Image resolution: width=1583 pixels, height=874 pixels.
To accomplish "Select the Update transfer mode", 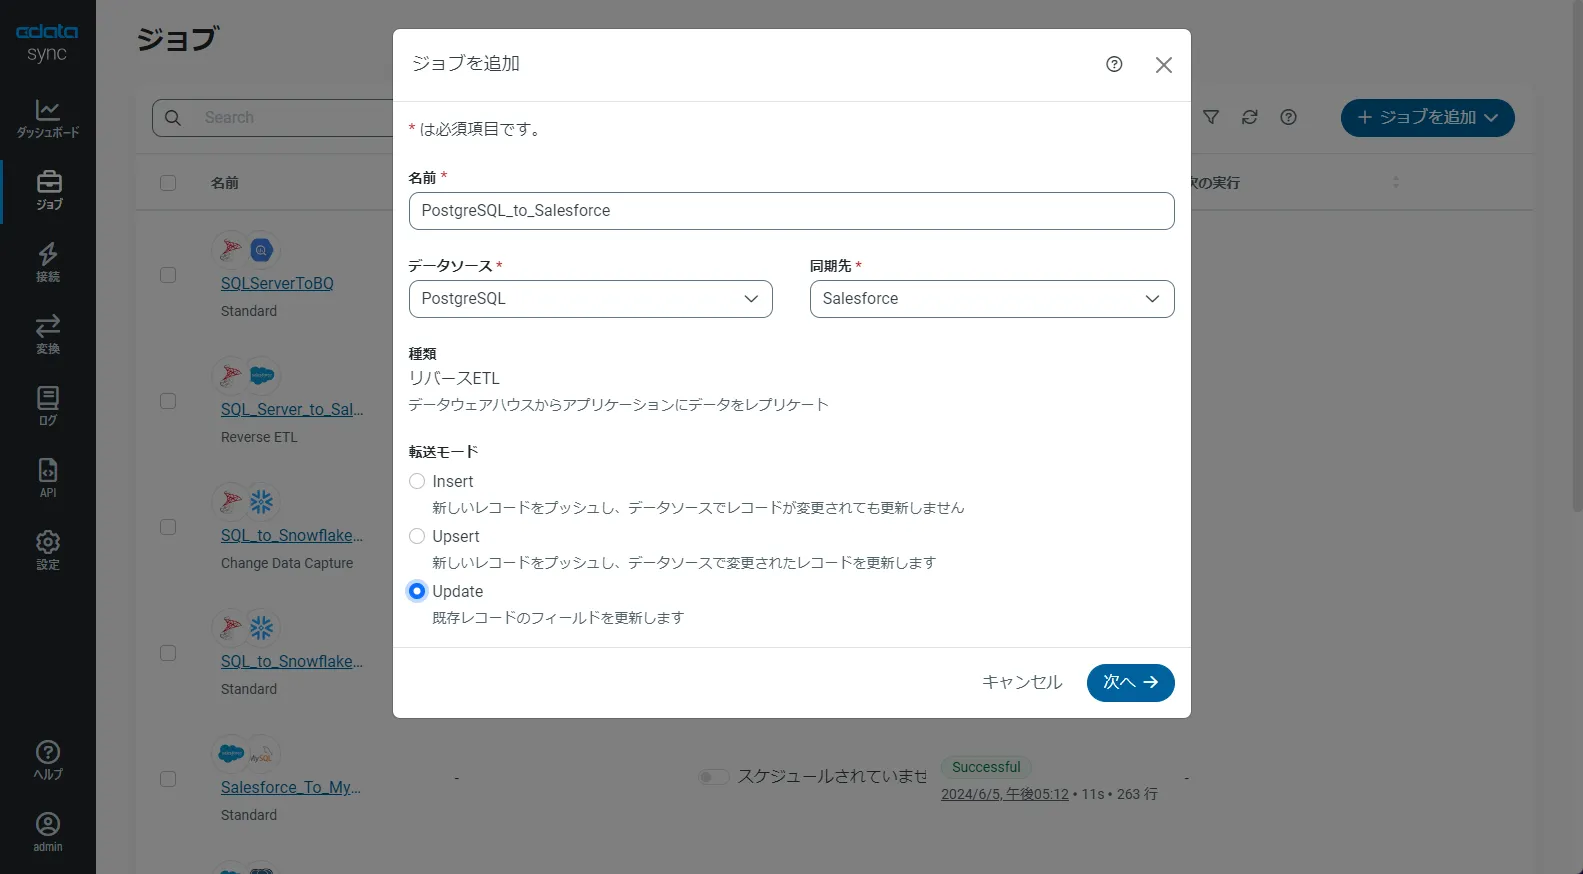I will pyautogui.click(x=417, y=591).
